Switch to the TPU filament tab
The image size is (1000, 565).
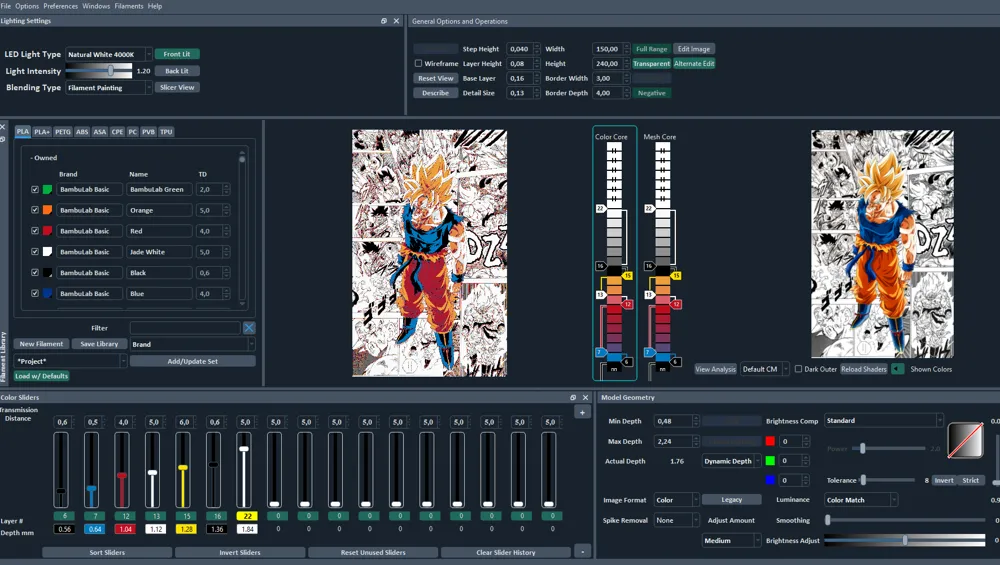[166, 132]
